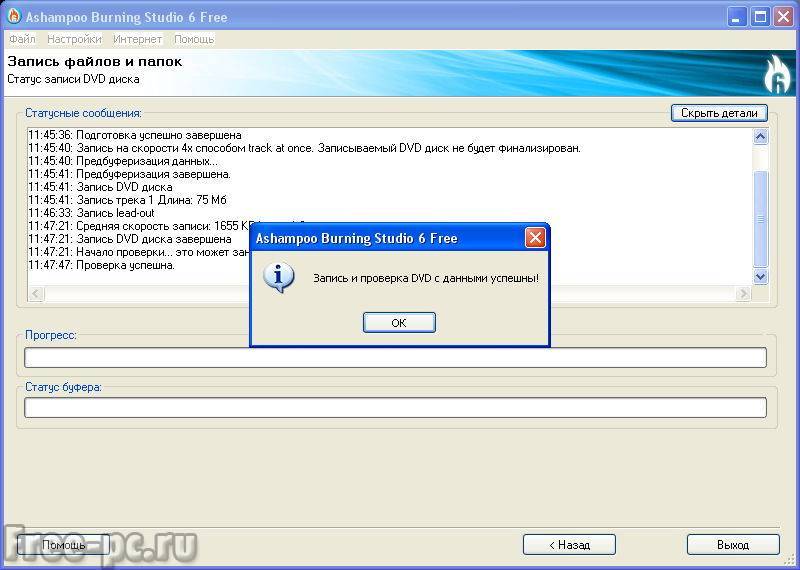Click the 'Прогресс:' label
Image resolution: width=800 pixels, height=570 pixels.
pos(51,335)
